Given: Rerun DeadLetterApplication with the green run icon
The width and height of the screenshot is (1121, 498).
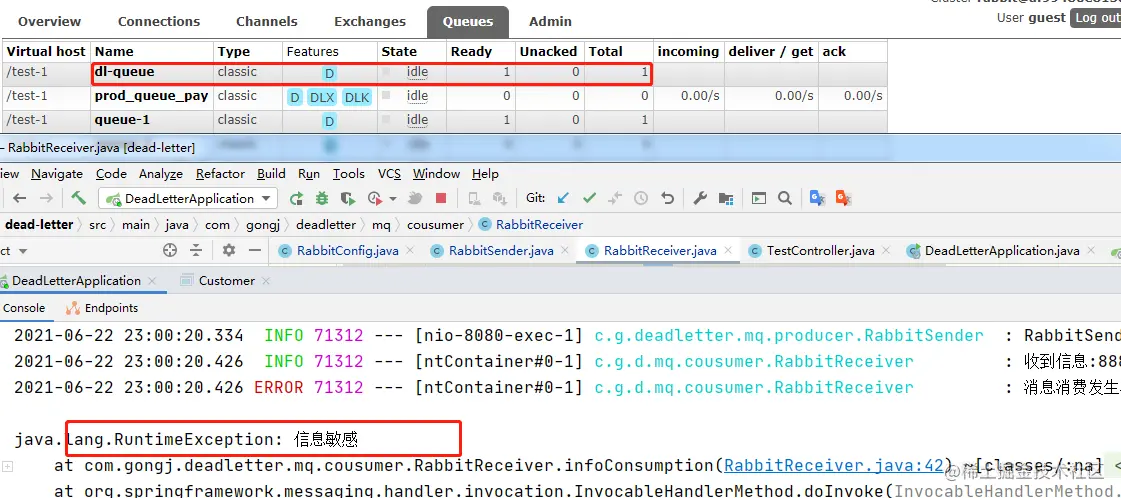Looking at the screenshot, I should [296, 198].
